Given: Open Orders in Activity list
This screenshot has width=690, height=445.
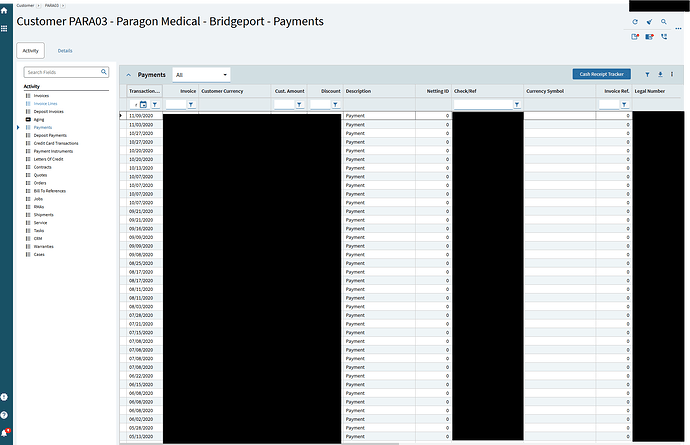Looking at the screenshot, I should pos(40,183).
